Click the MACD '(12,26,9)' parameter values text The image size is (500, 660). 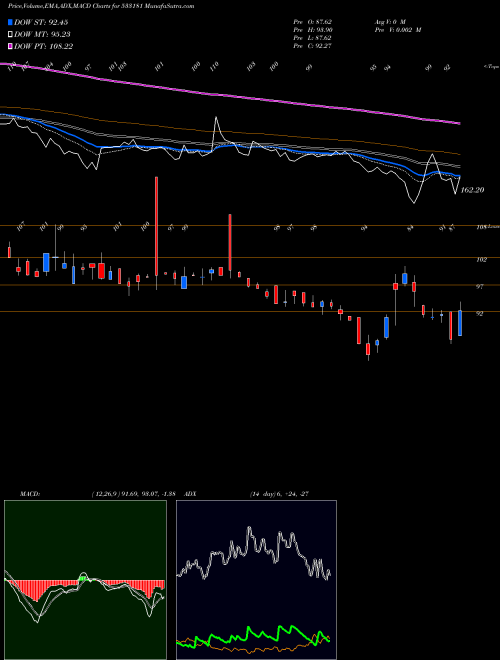click(133, 494)
